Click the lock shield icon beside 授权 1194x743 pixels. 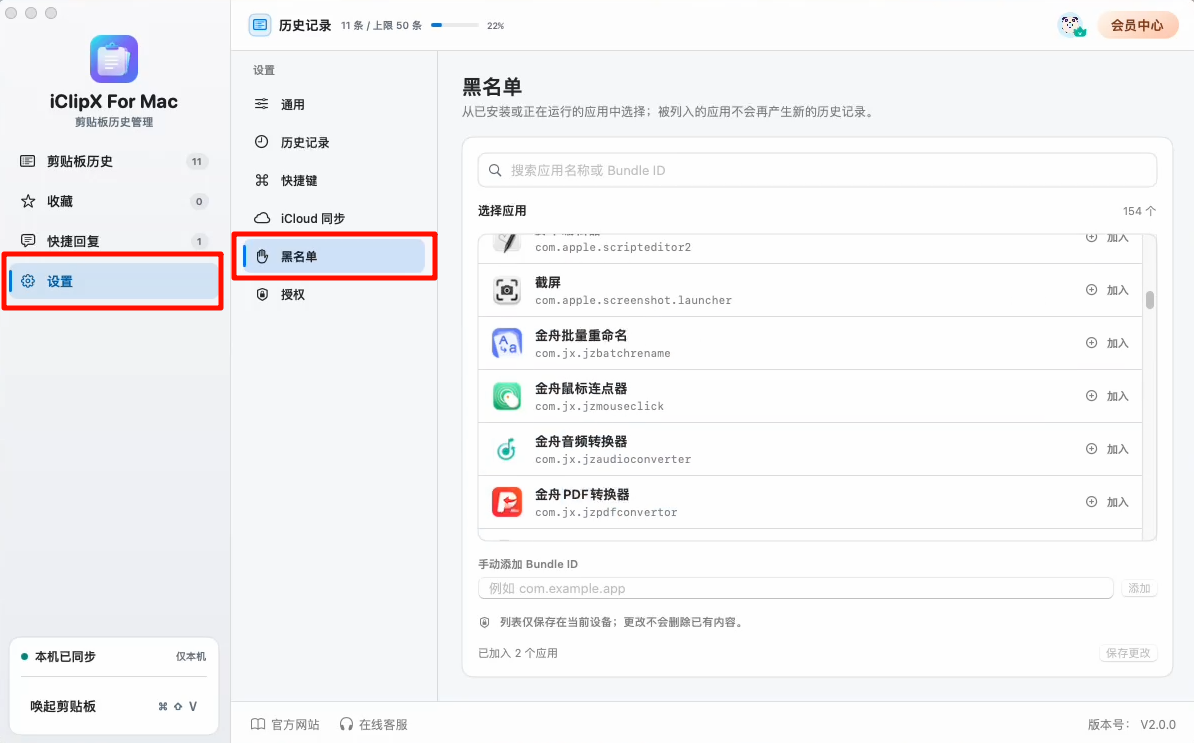coord(262,294)
